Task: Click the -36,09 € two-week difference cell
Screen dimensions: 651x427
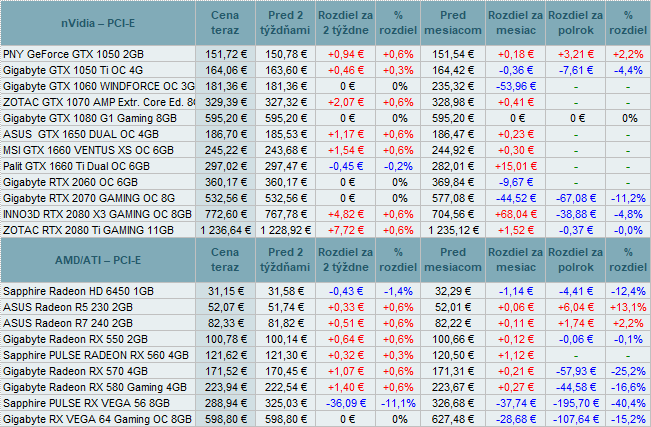Action: (346, 403)
